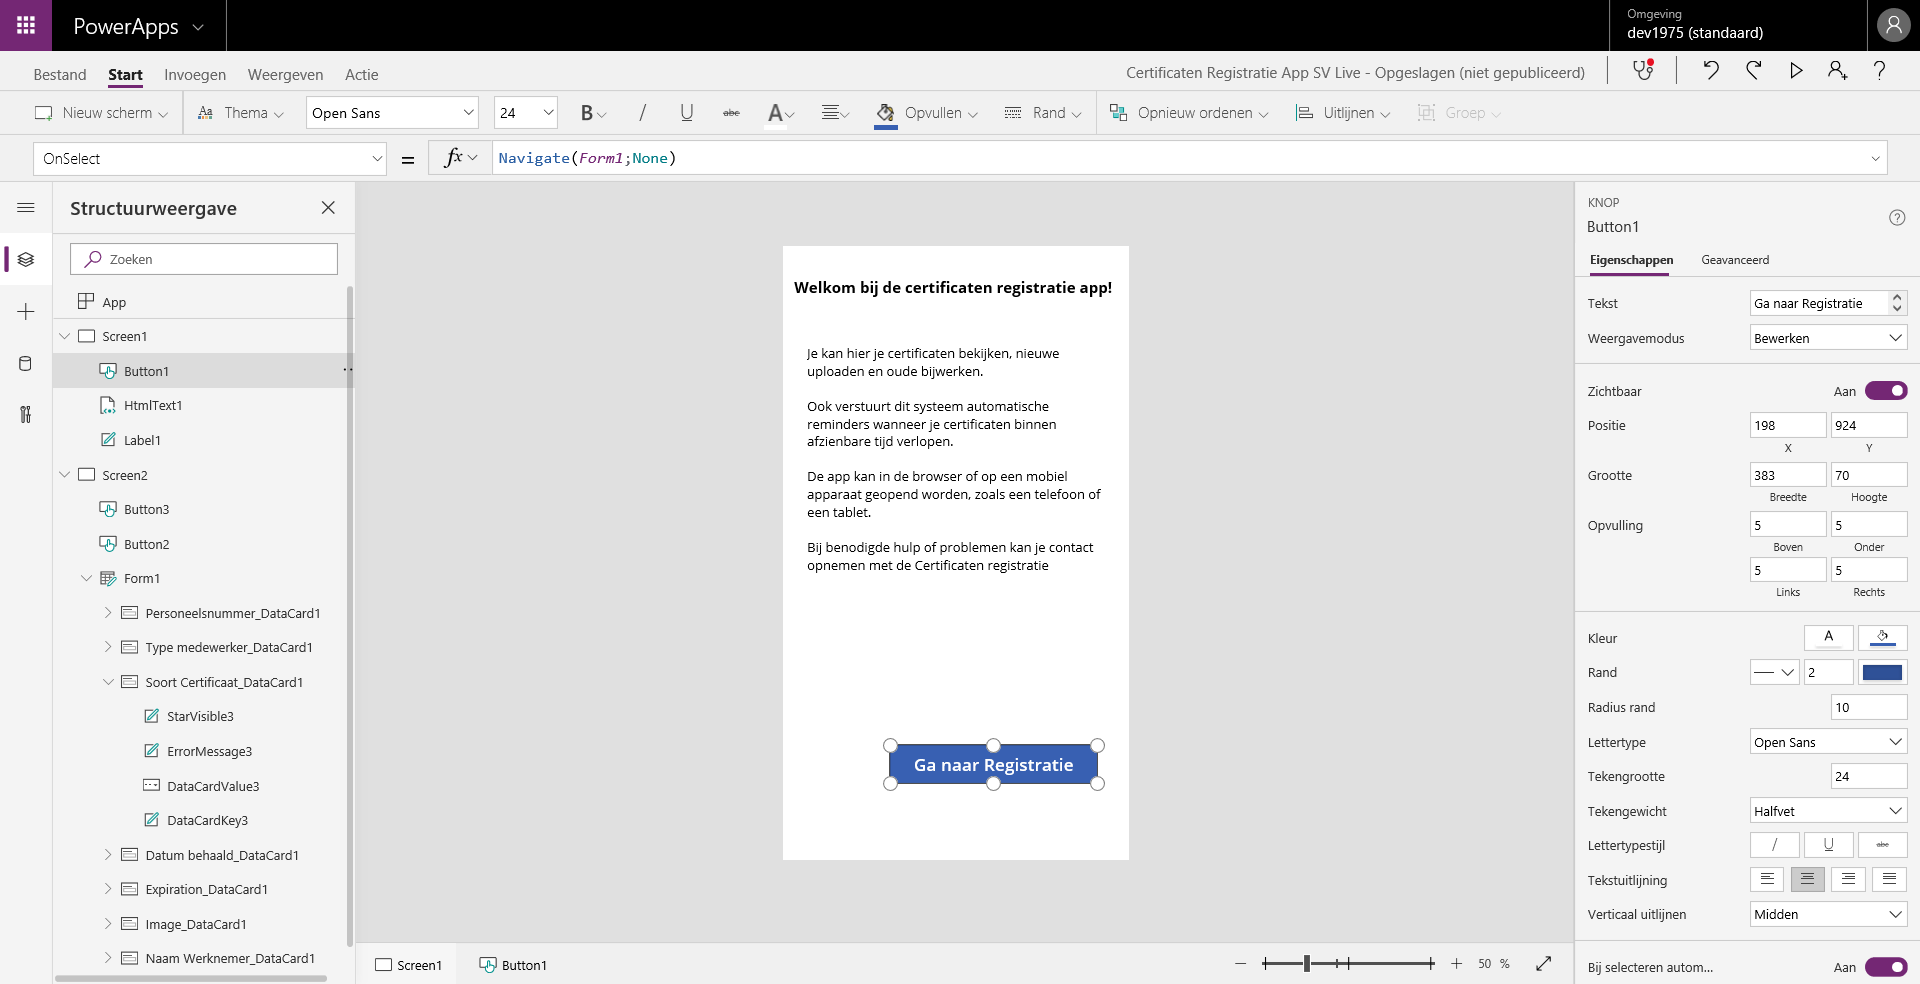The image size is (1920, 984).
Task: Zoom out with the minus icon
Action: point(1240,964)
